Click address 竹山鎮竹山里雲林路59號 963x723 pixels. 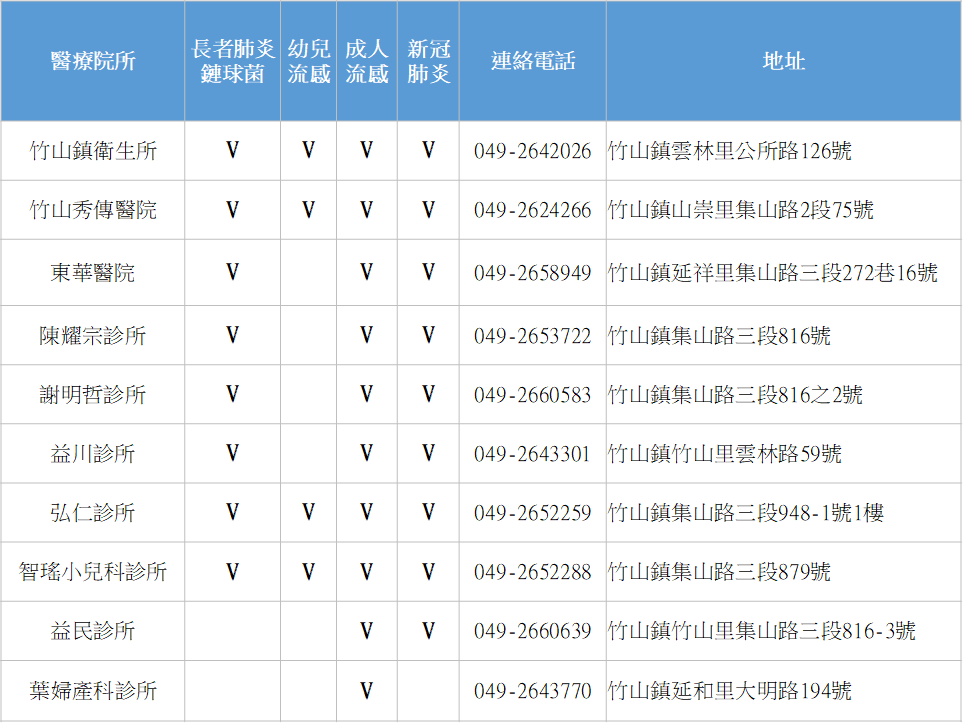click(725, 453)
